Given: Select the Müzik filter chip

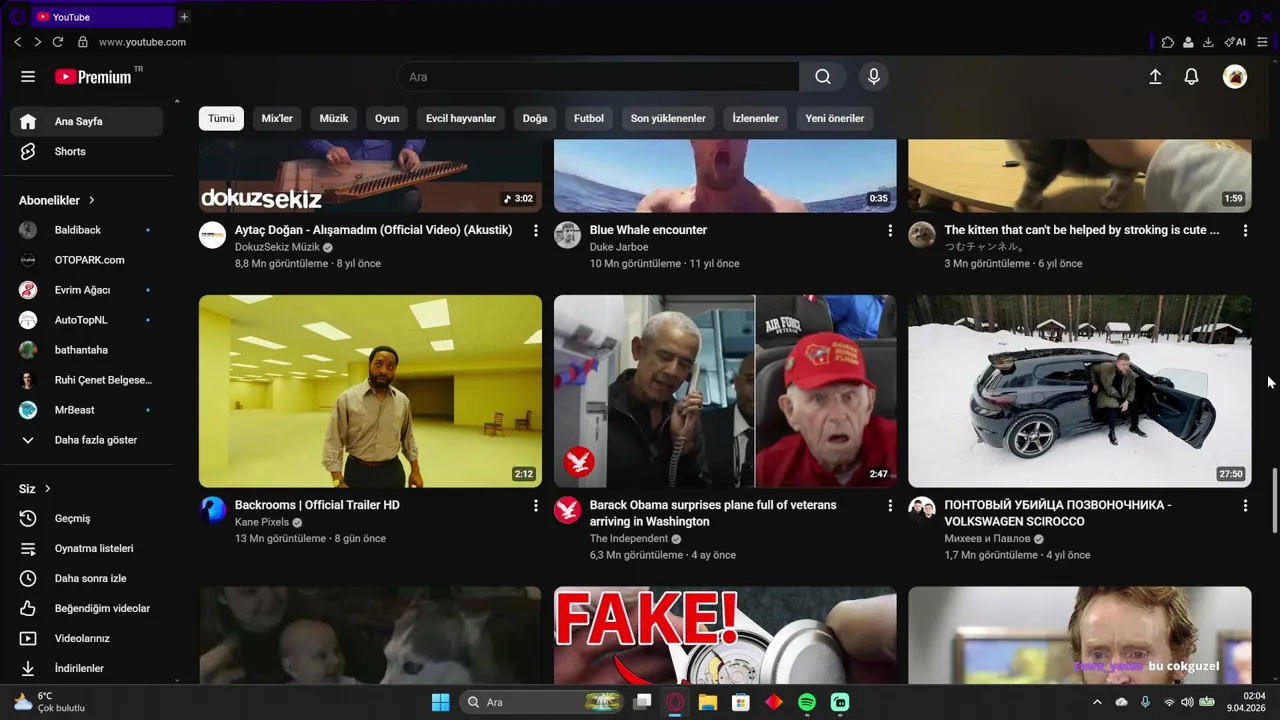Looking at the screenshot, I should [334, 118].
